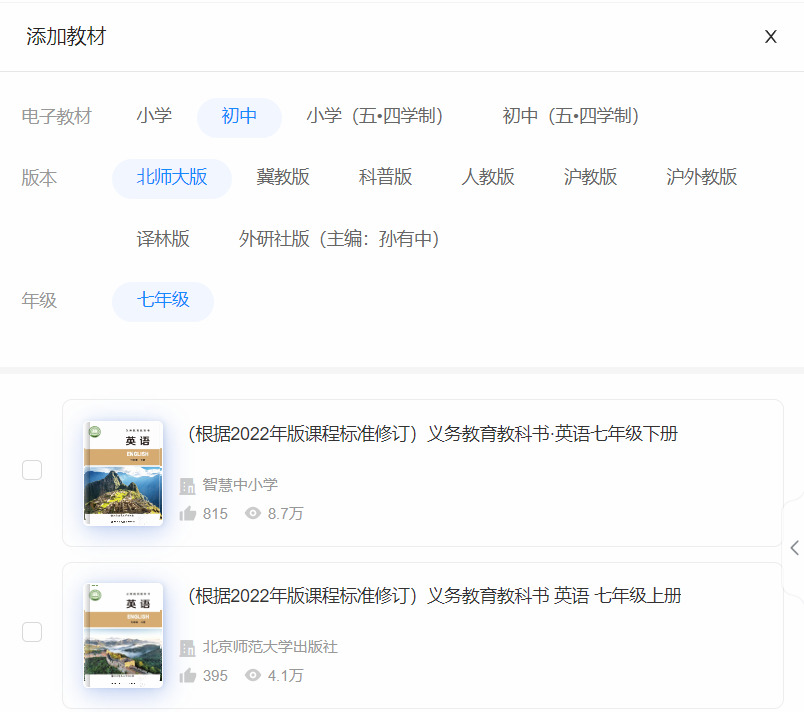Click thumbs-up icon showing 395 likes
This screenshot has width=804, height=712.
point(190,675)
